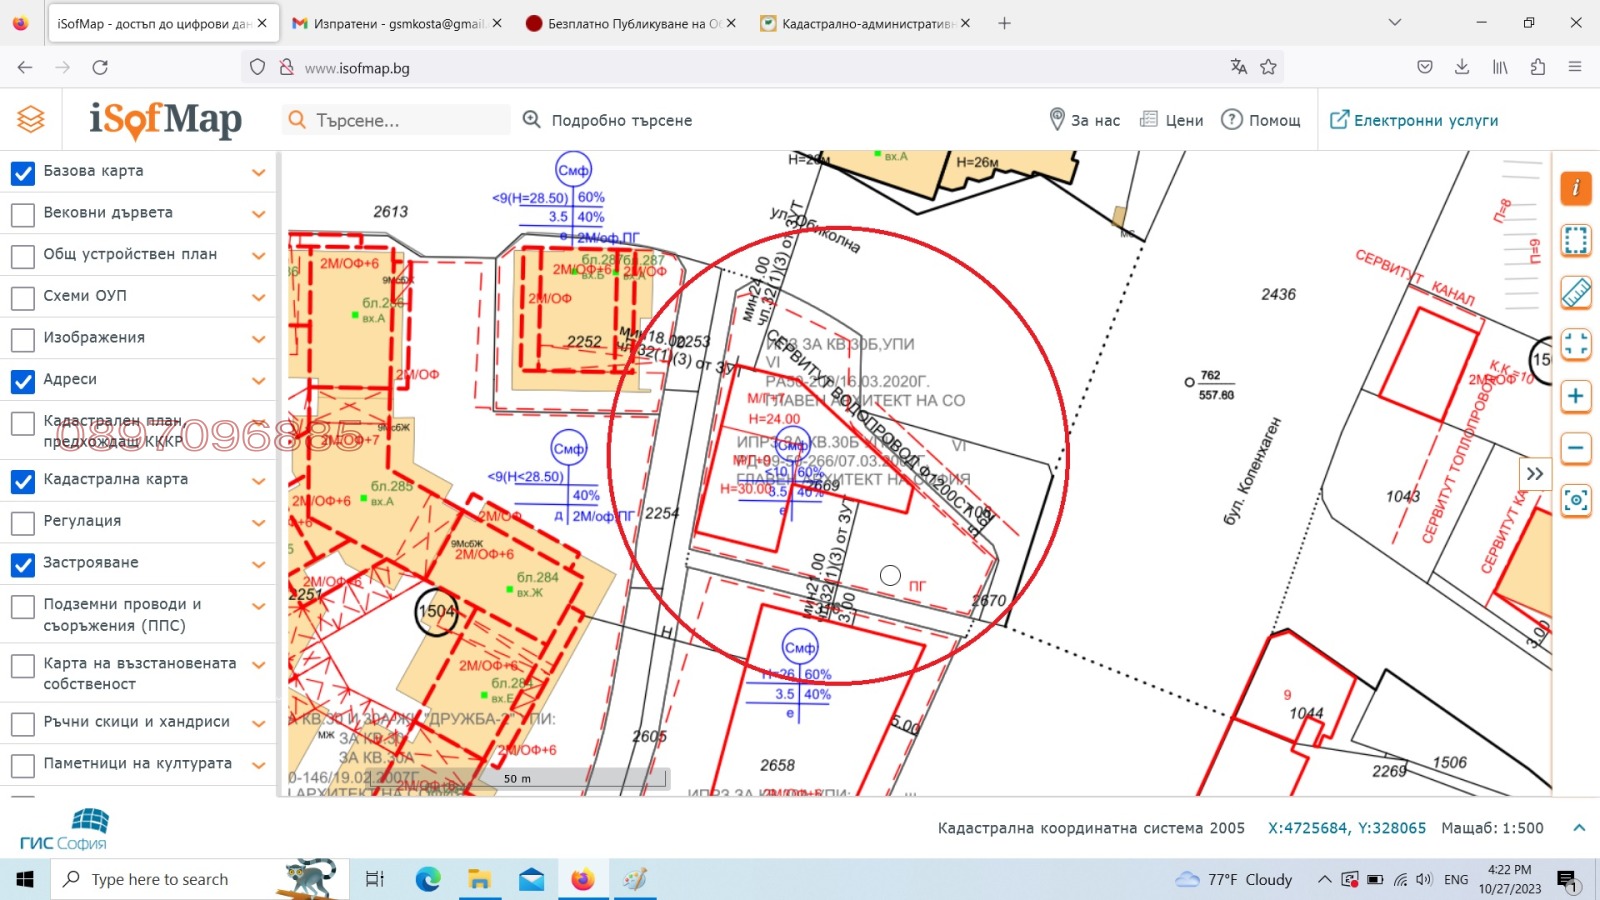The width and height of the screenshot is (1600, 900).
Task: Click Подробно търсене button
Action: pos(608,120)
